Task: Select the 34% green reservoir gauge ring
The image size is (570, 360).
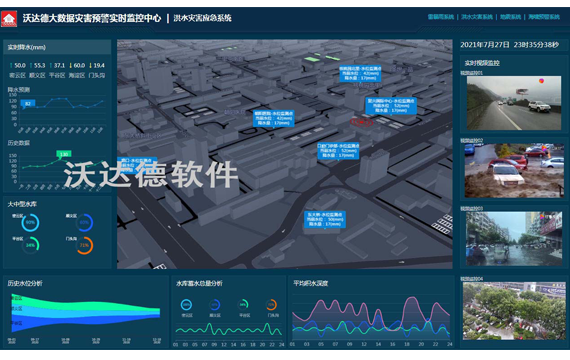Action: pos(30,245)
